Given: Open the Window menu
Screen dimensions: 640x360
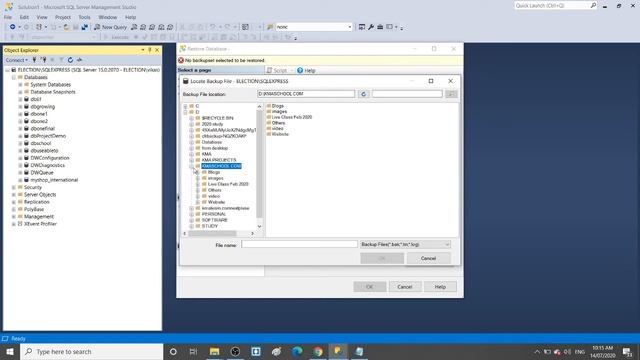Looking at the screenshot, I should pyautogui.click(x=108, y=17).
